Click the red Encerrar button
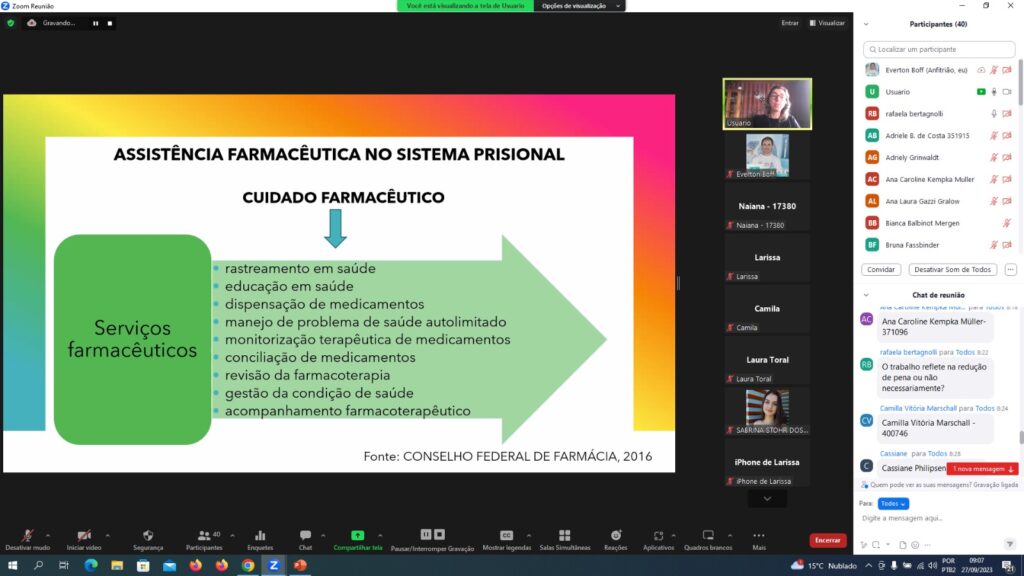Screen dimensions: 1024x576 tap(827, 540)
